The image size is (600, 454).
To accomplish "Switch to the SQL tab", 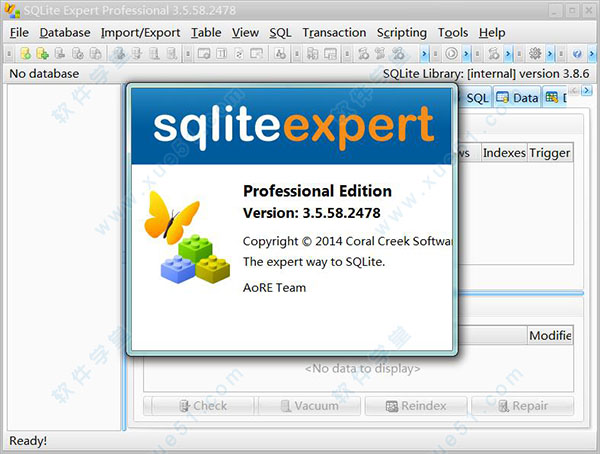I will point(477,98).
